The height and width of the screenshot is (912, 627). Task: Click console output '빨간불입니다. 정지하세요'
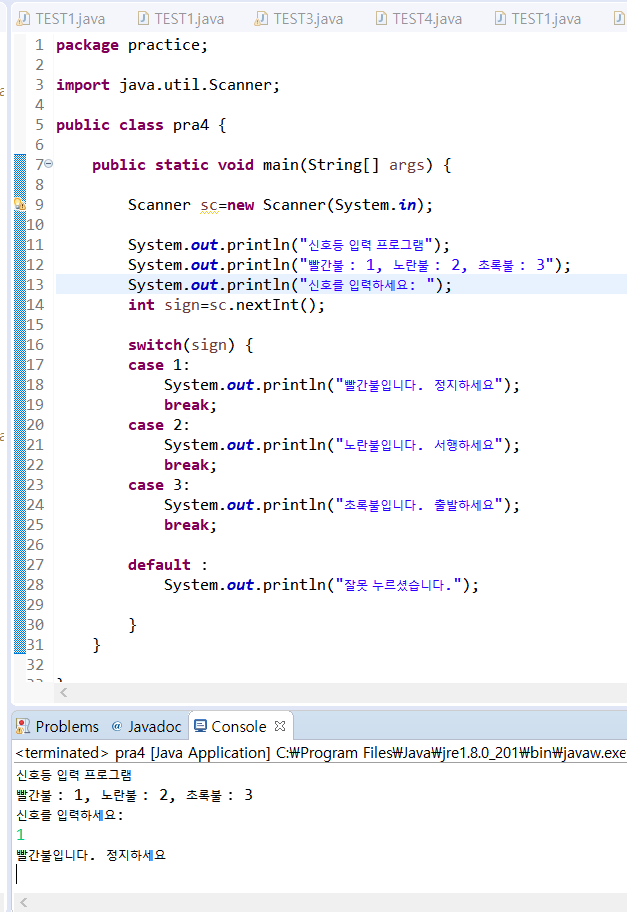pyautogui.click(x=91, y=855)
